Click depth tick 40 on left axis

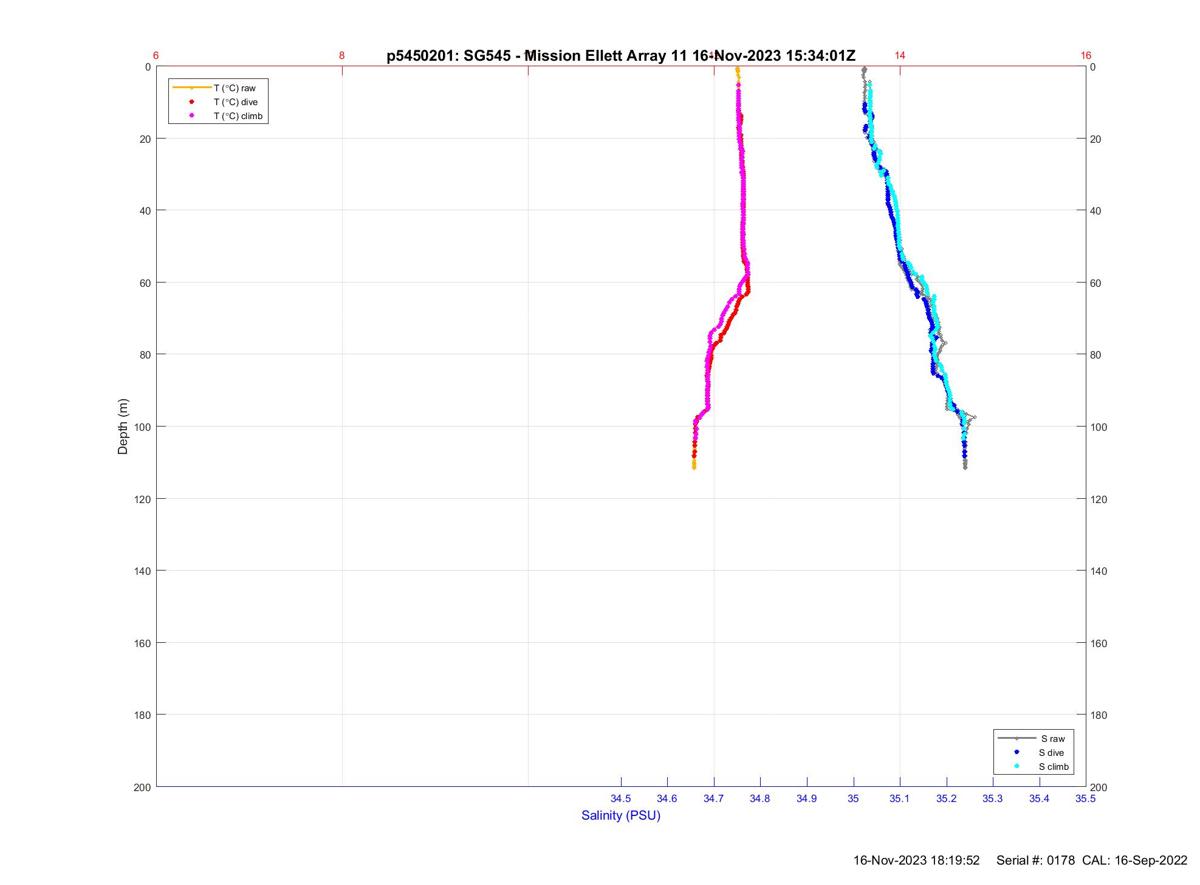tap(144, 211)
